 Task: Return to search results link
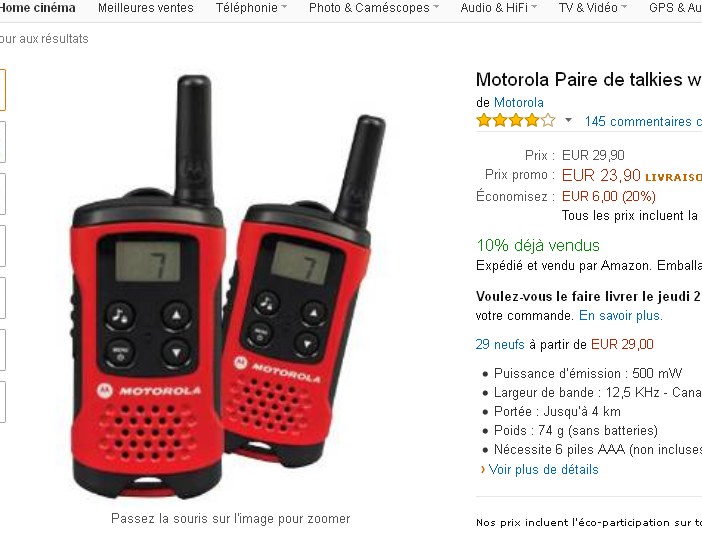(x=44, y=39)
